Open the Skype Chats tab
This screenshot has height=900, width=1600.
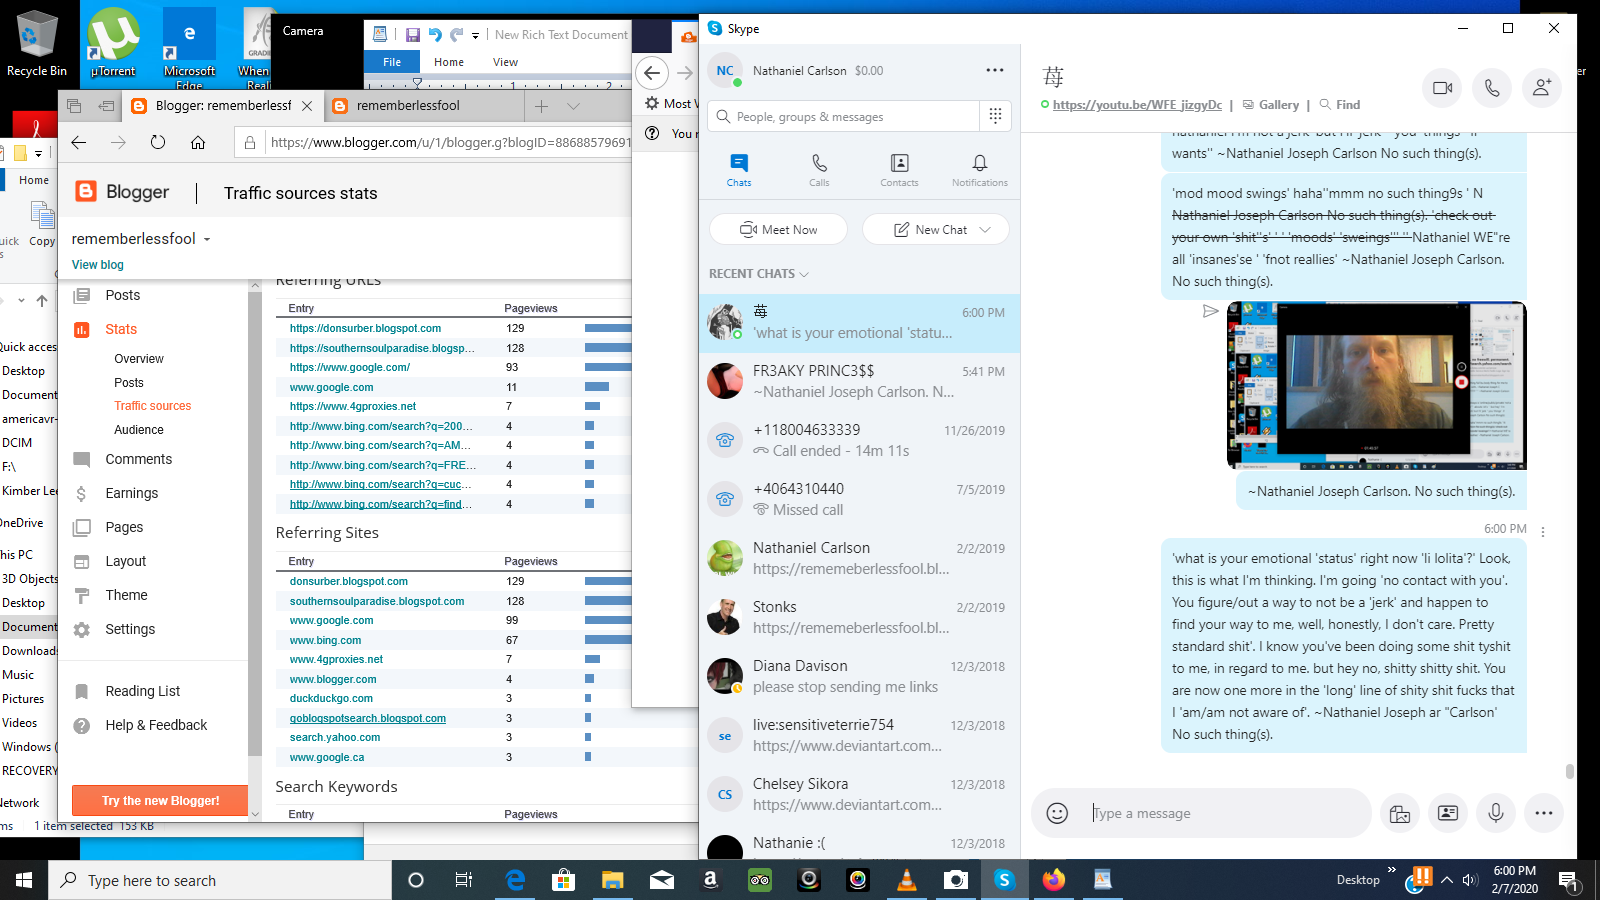739,170
